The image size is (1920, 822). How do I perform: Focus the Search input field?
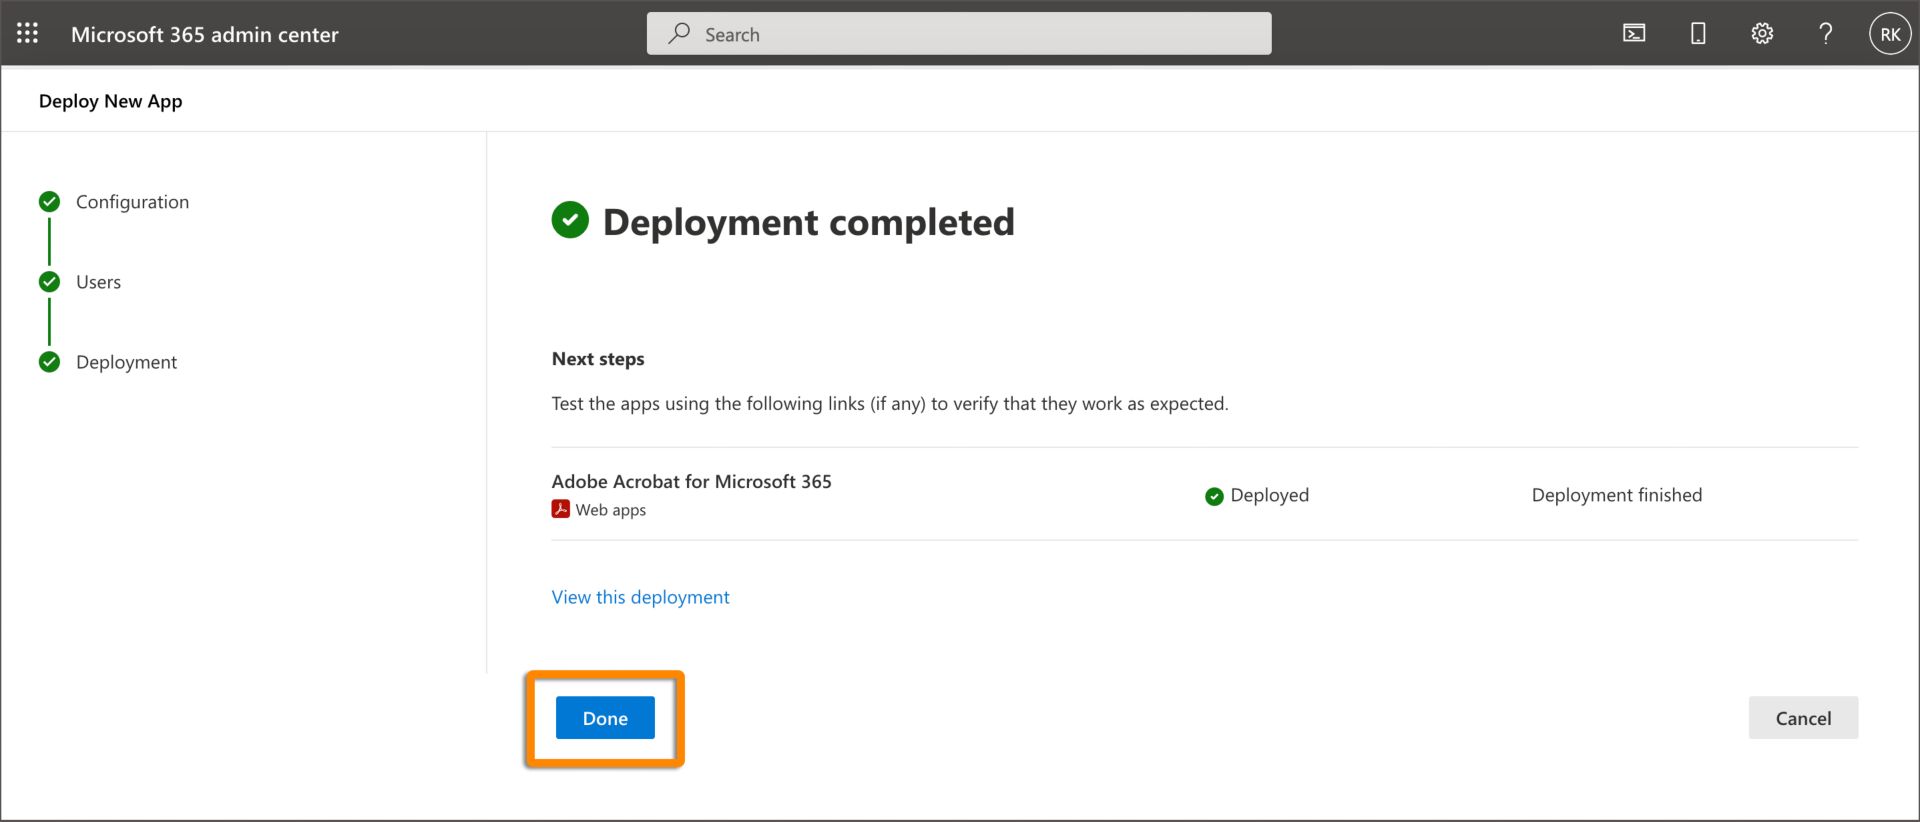click(x=959, y=34)
